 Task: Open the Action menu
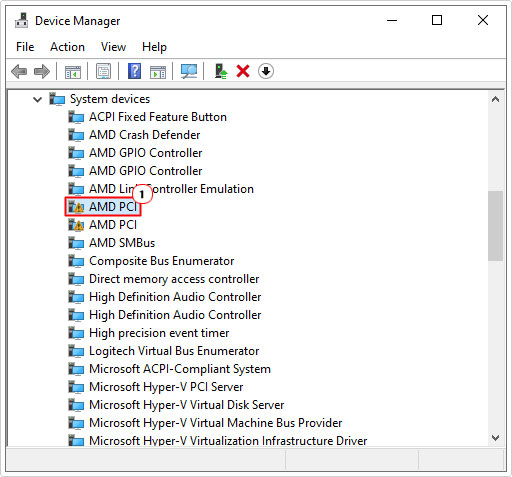pos(67,47)
